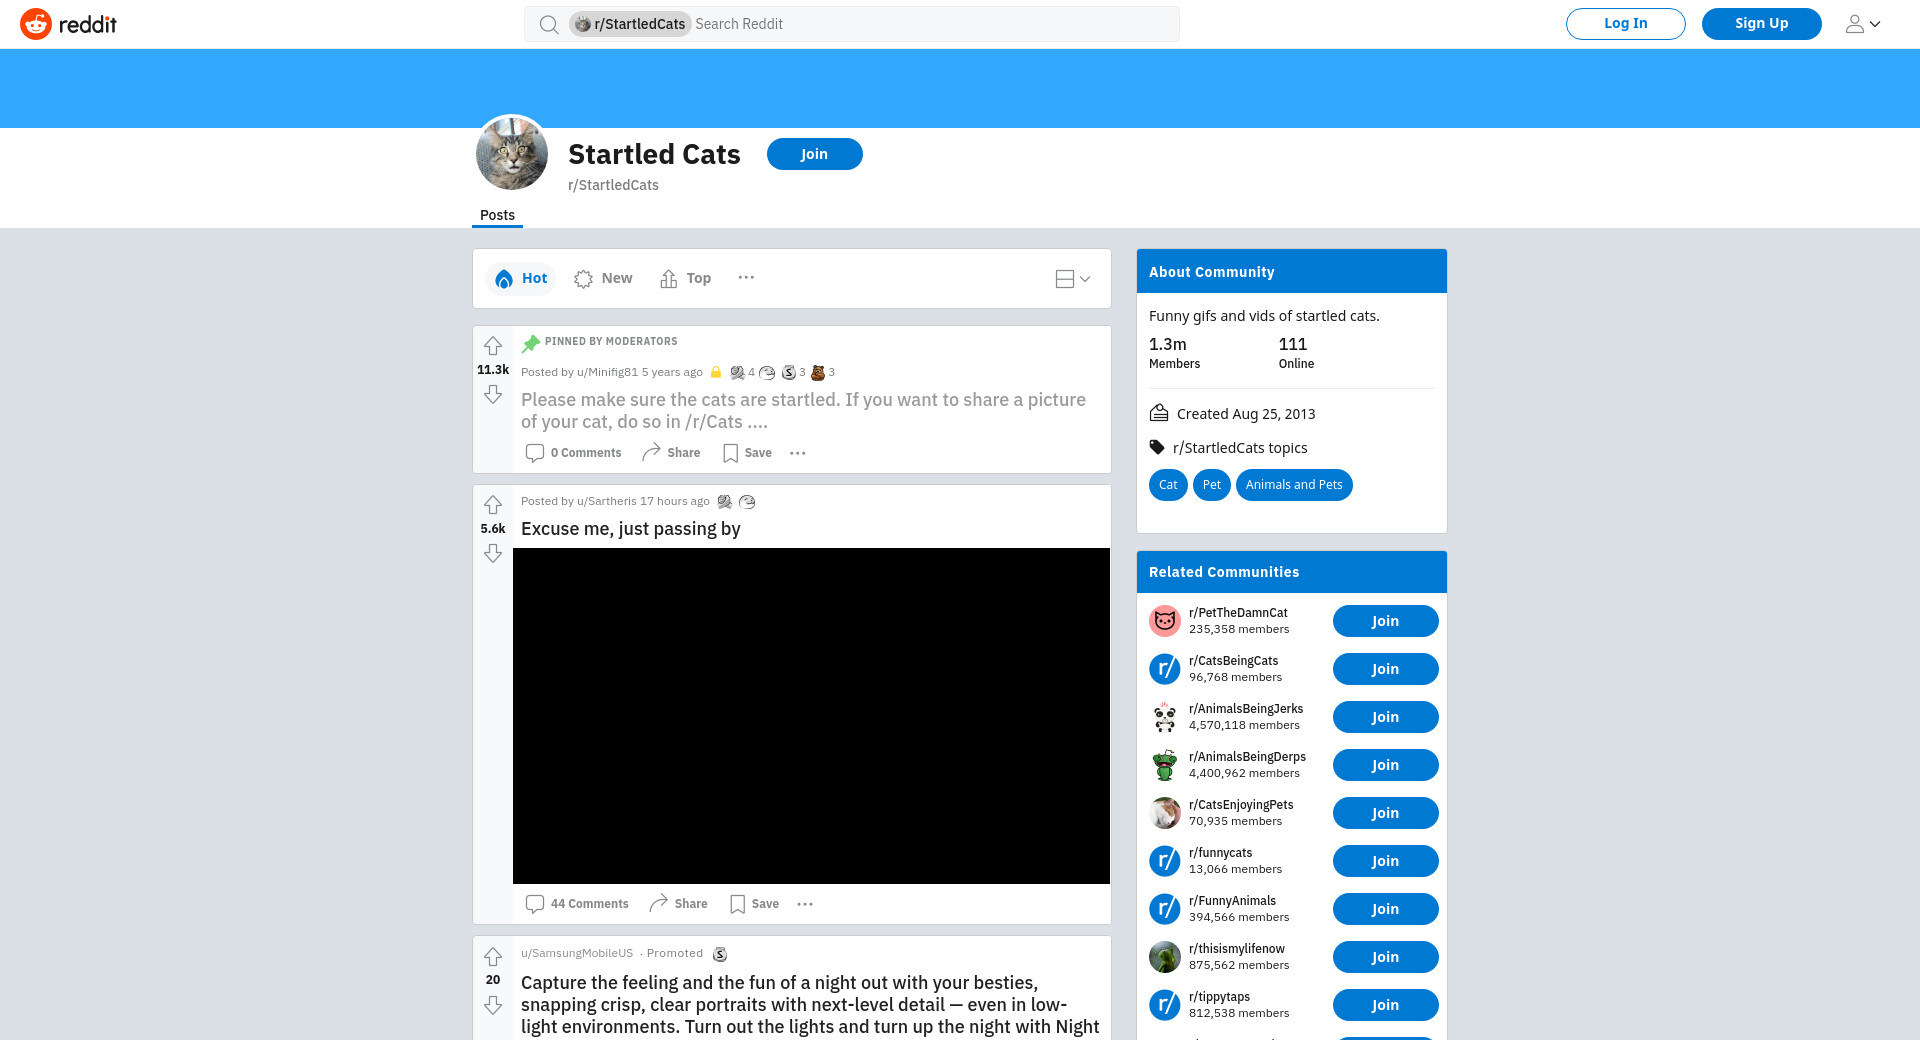The height and width of the screenshot is (1040, 1920).
Task: Join r/AnimalsBeingJerks community
Action: click(x=1385, y=717)
